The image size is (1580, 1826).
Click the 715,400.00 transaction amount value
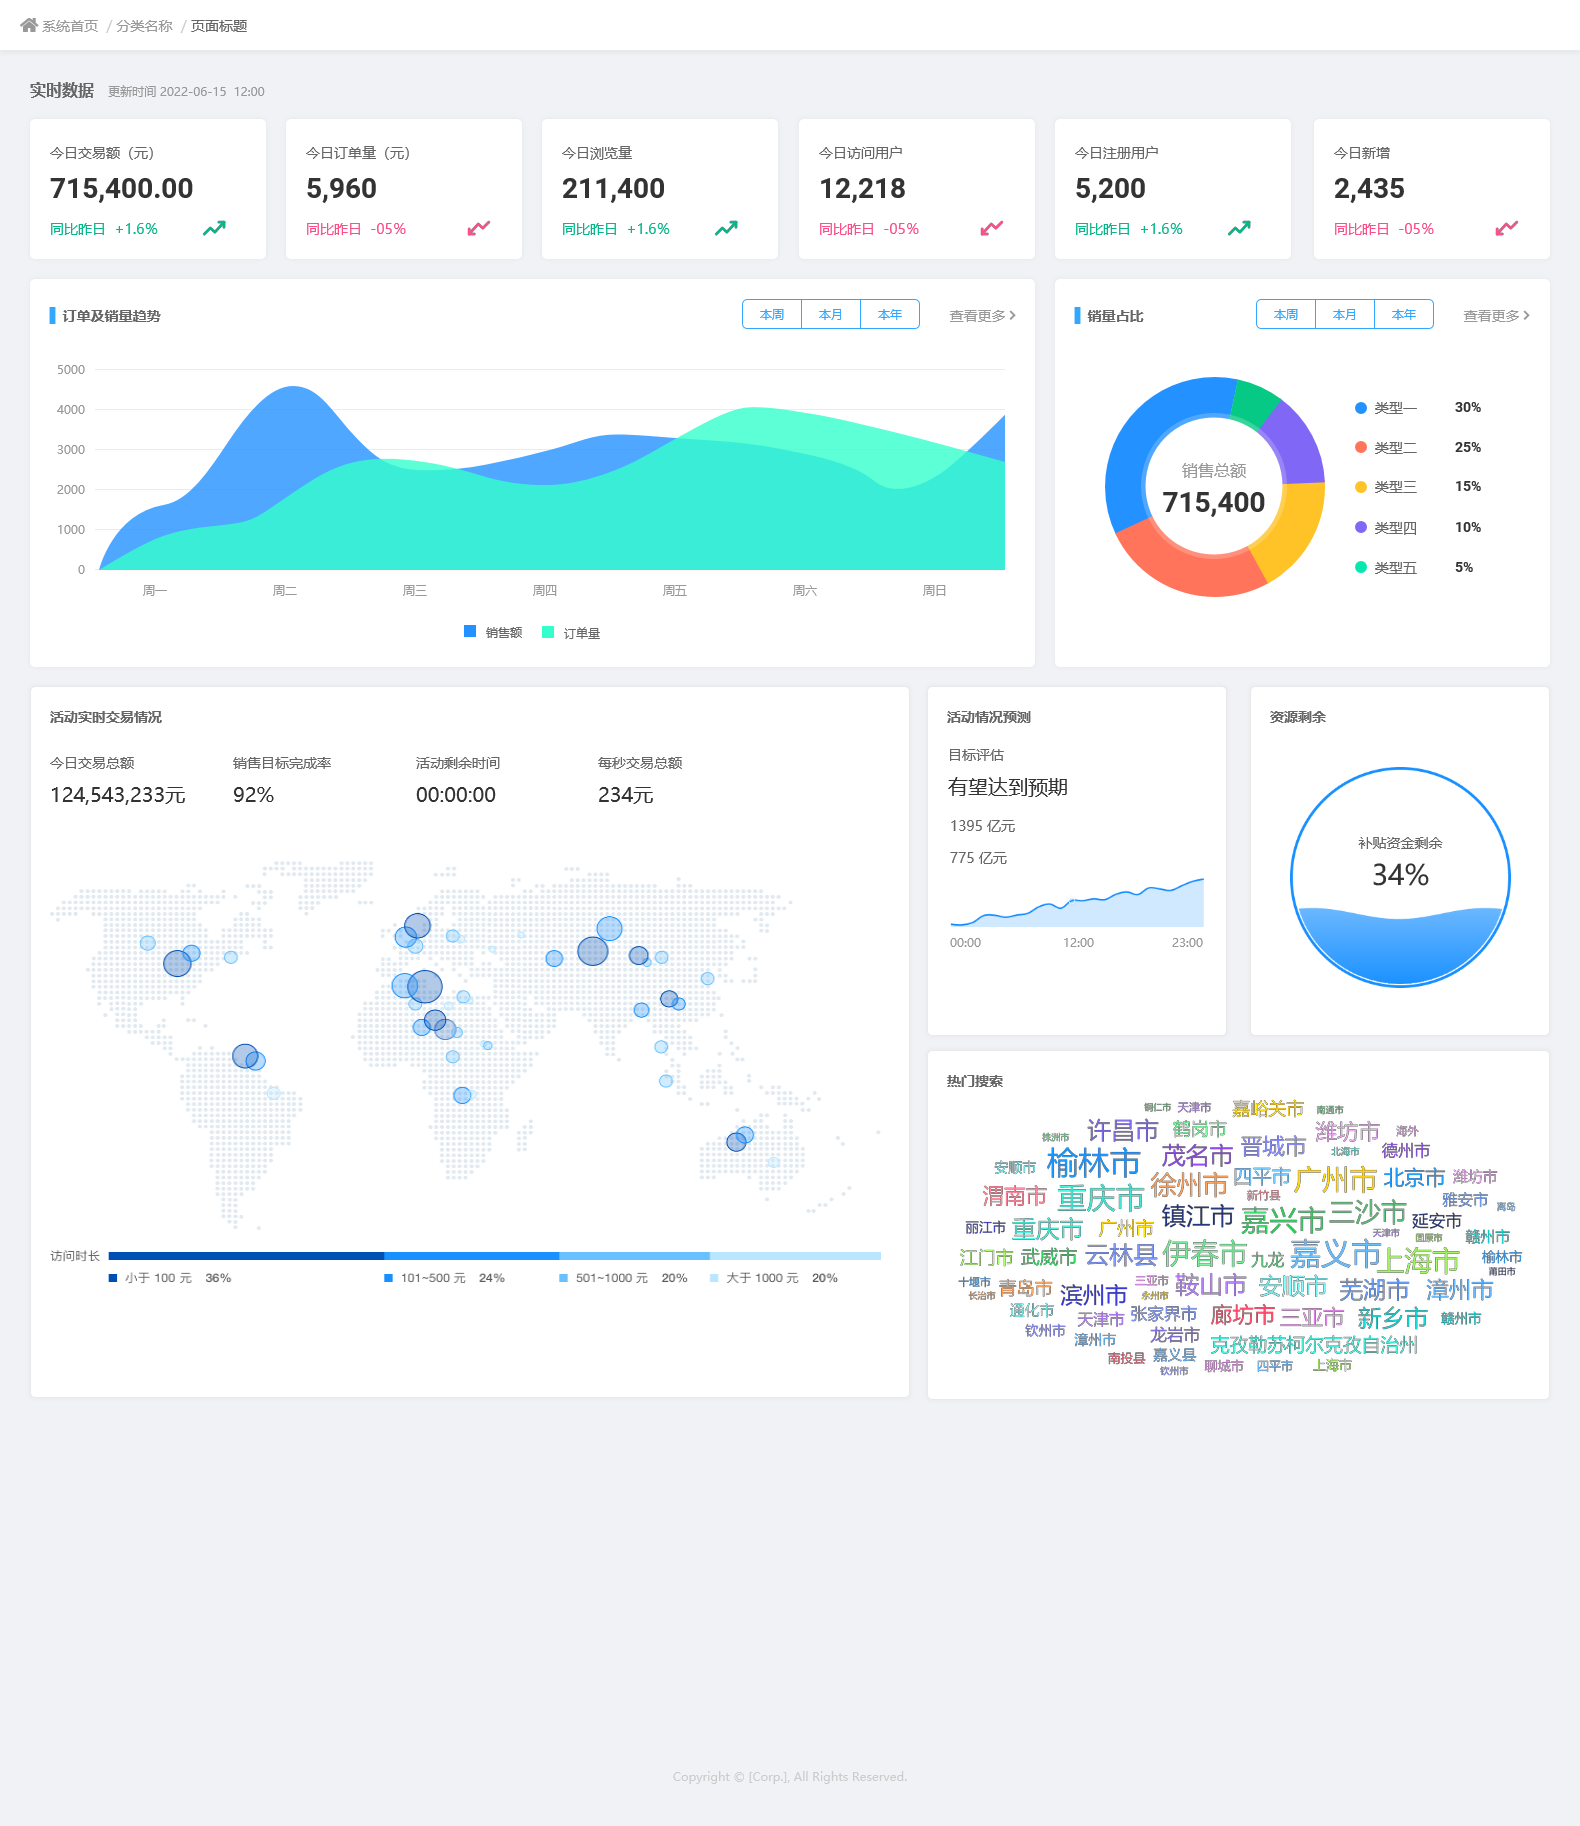[x=122, y=188]
